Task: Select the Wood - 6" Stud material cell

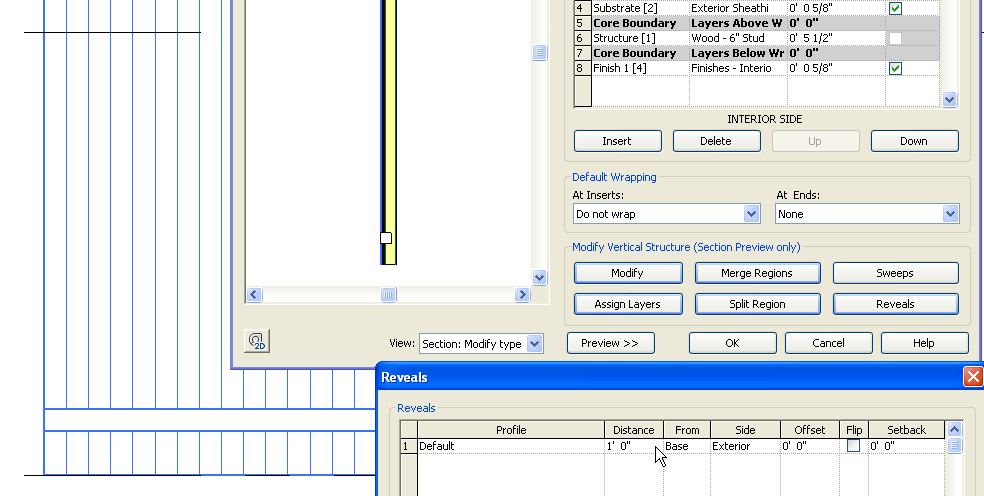Action: pyautogui.click(x=738, y=38)
